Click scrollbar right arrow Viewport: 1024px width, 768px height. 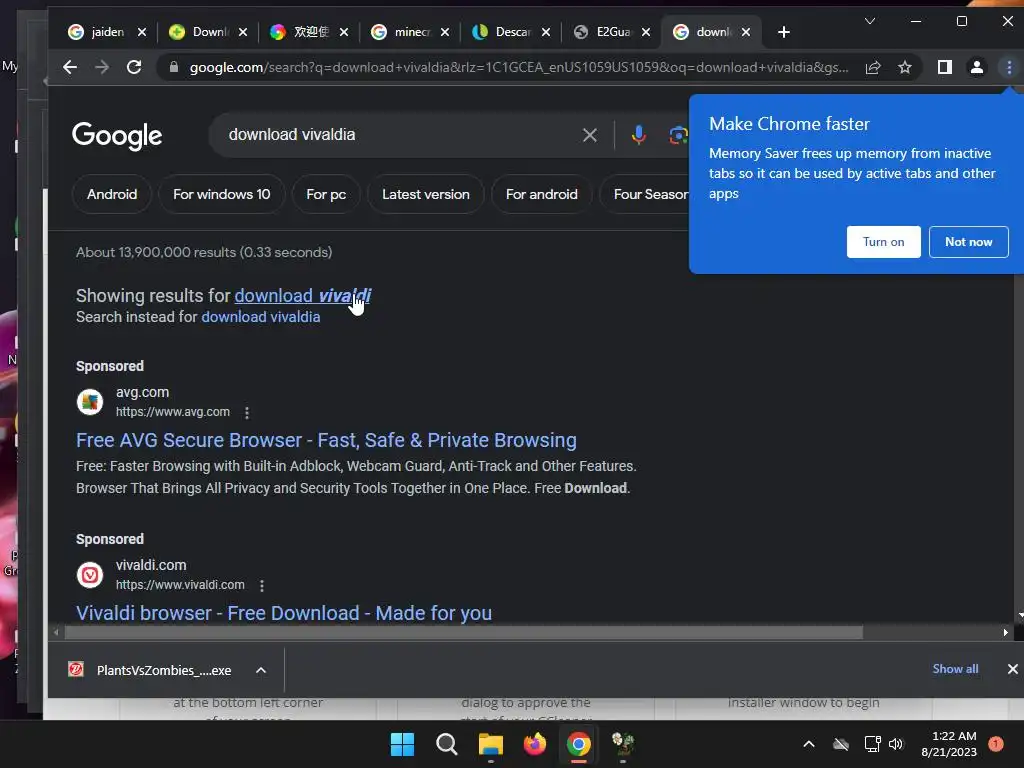coord(1005,632)
